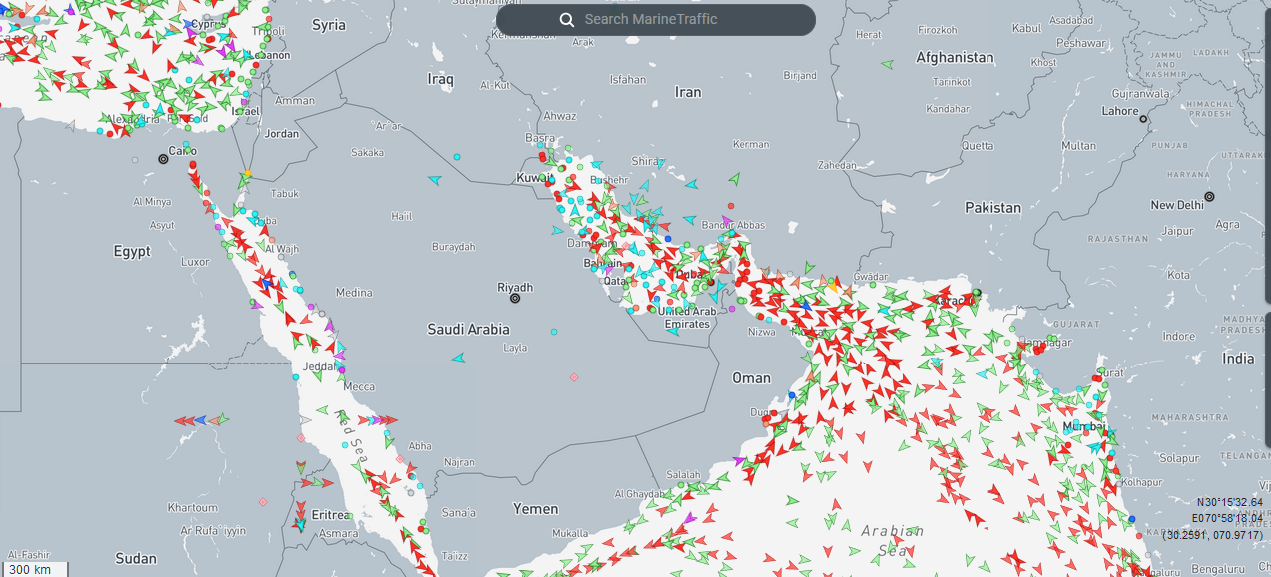Image resolution: width=1271 pixels, height=577 pixels.
Task: Select the purple vessel arrow near Salalah
Action: (739, 461)
